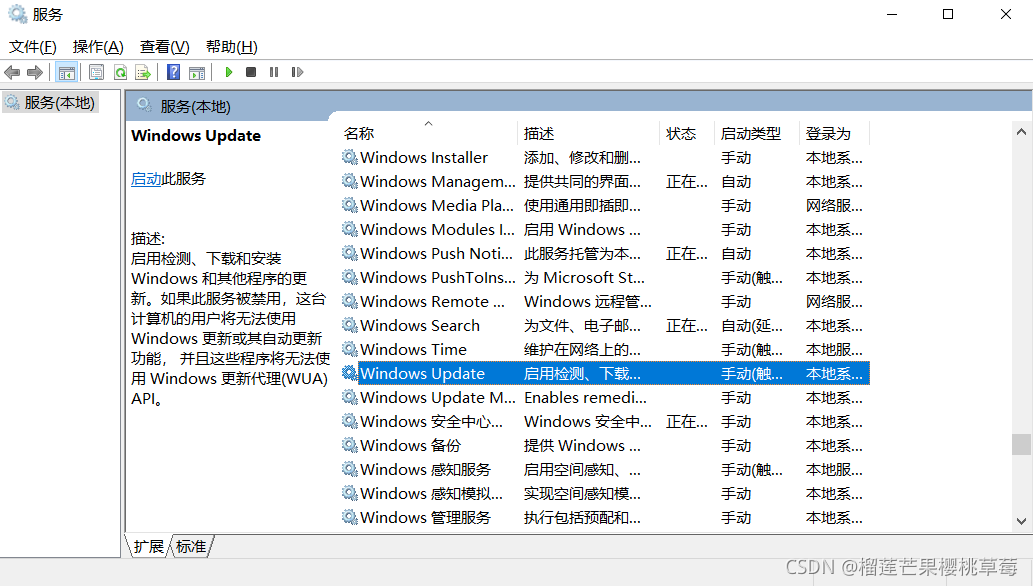Click gear icon of Windows 管理服务 row
This screenshot has height=586, width=1033.
(350, 517)
